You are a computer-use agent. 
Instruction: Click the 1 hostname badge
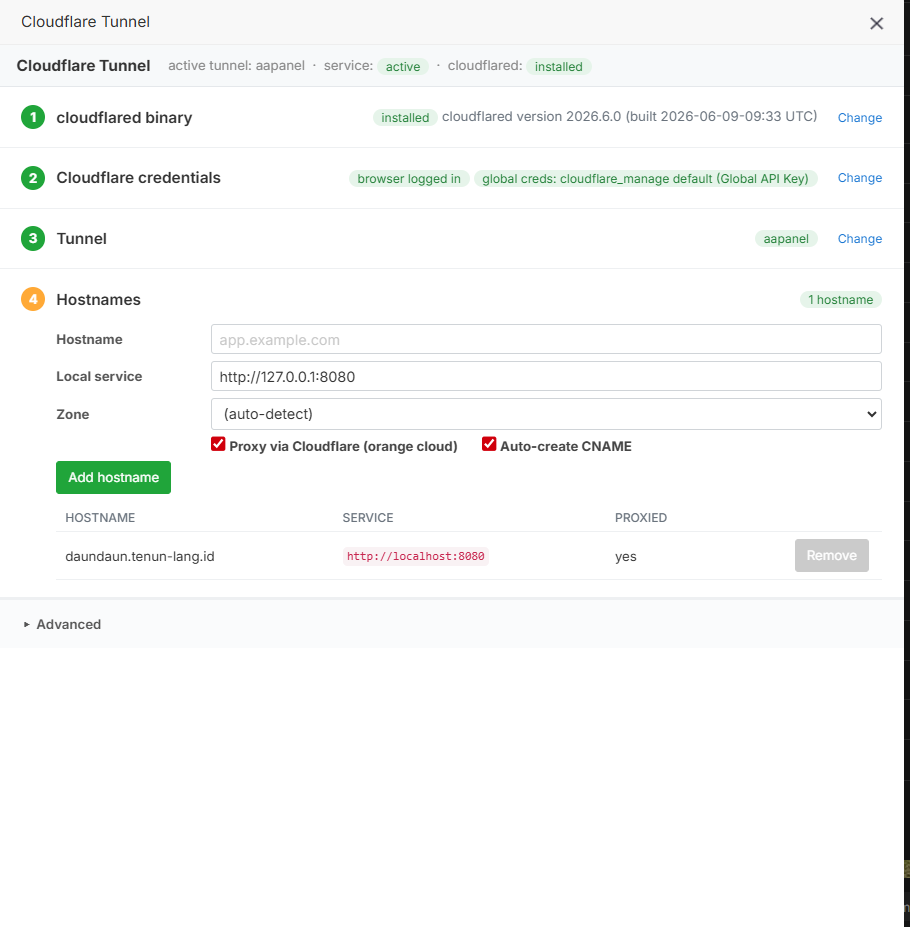[x=840, y=300]
